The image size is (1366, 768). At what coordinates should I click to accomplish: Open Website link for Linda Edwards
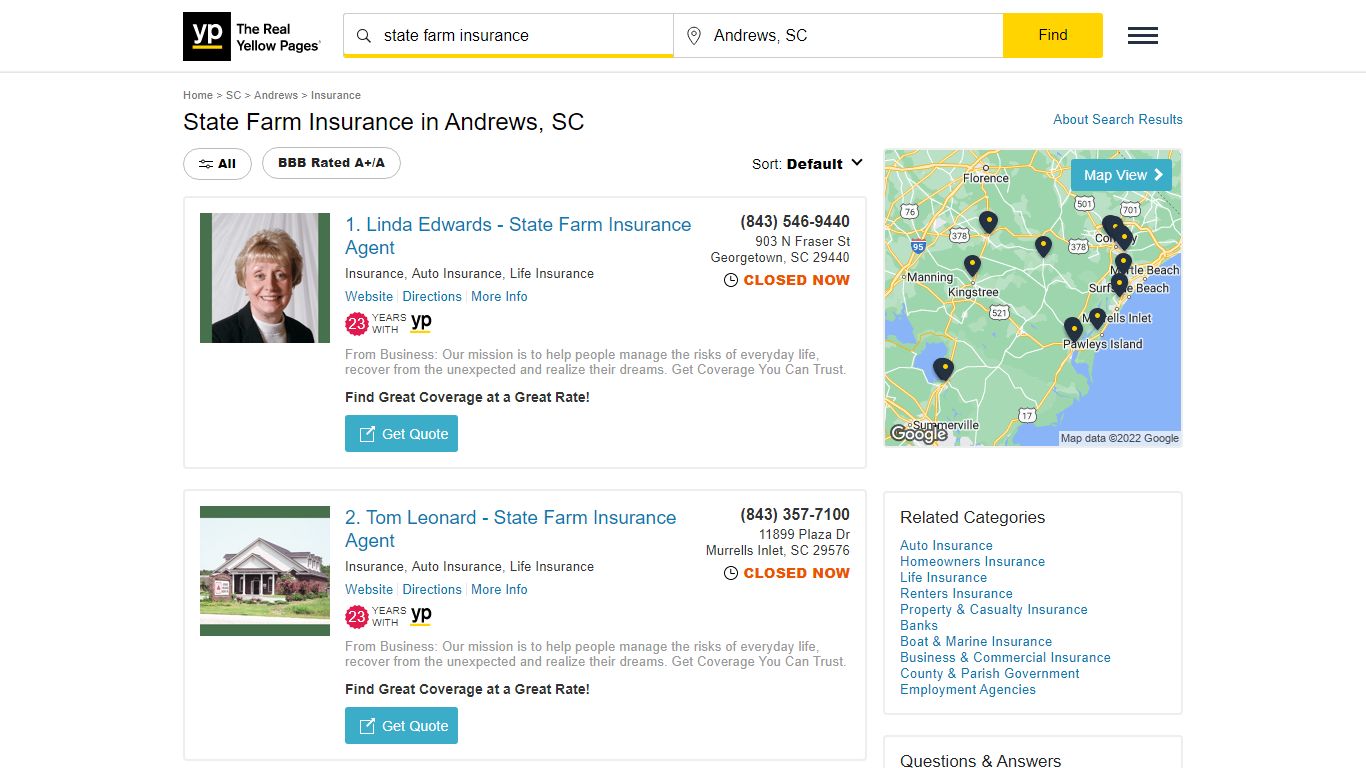click(369, 296)
